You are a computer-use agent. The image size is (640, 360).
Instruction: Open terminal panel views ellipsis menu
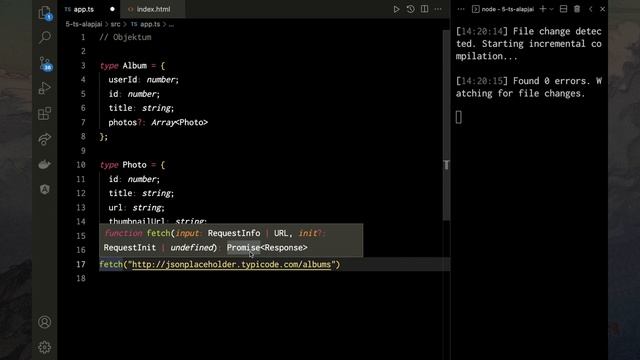click(461, 9)
